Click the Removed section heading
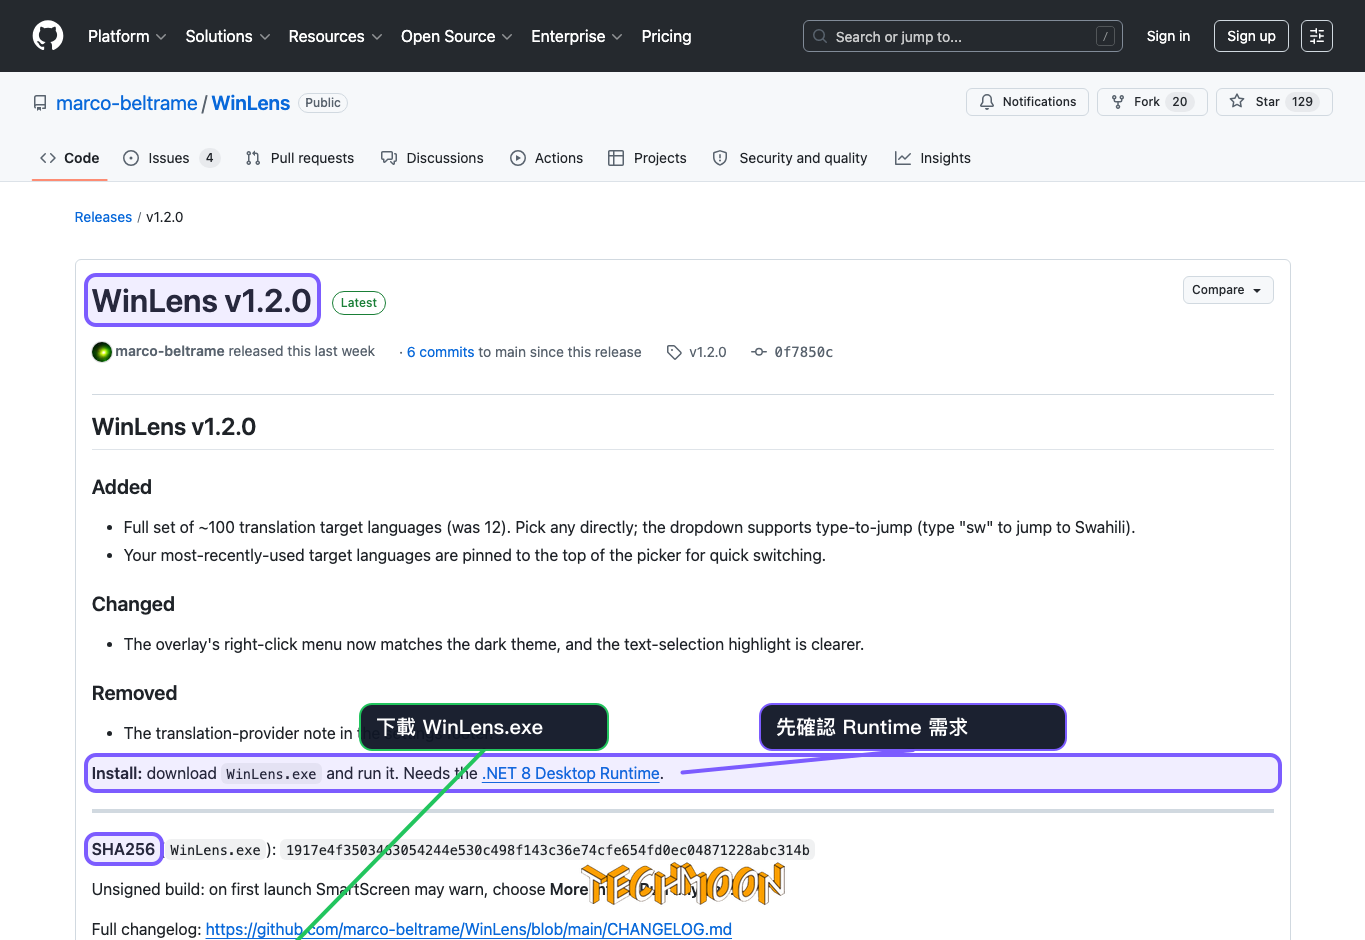The height and width of the screenshot is (940, 1365). pyautogui.click(x=134, y=693)
